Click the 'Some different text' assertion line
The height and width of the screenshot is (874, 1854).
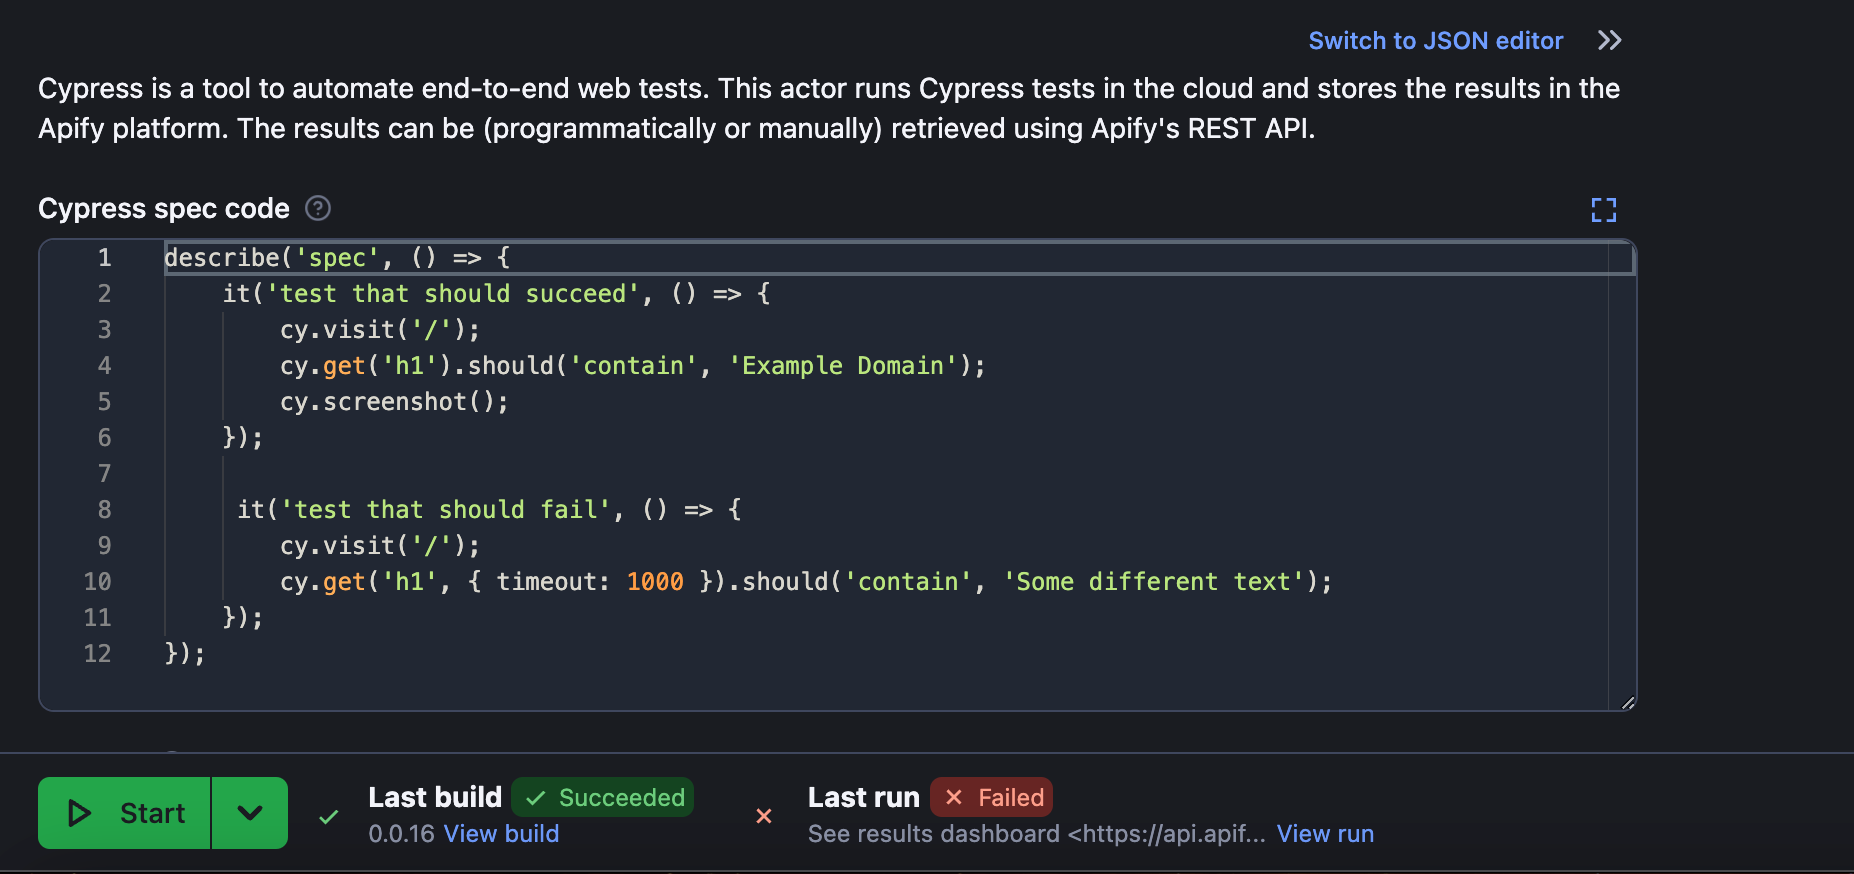806,582
